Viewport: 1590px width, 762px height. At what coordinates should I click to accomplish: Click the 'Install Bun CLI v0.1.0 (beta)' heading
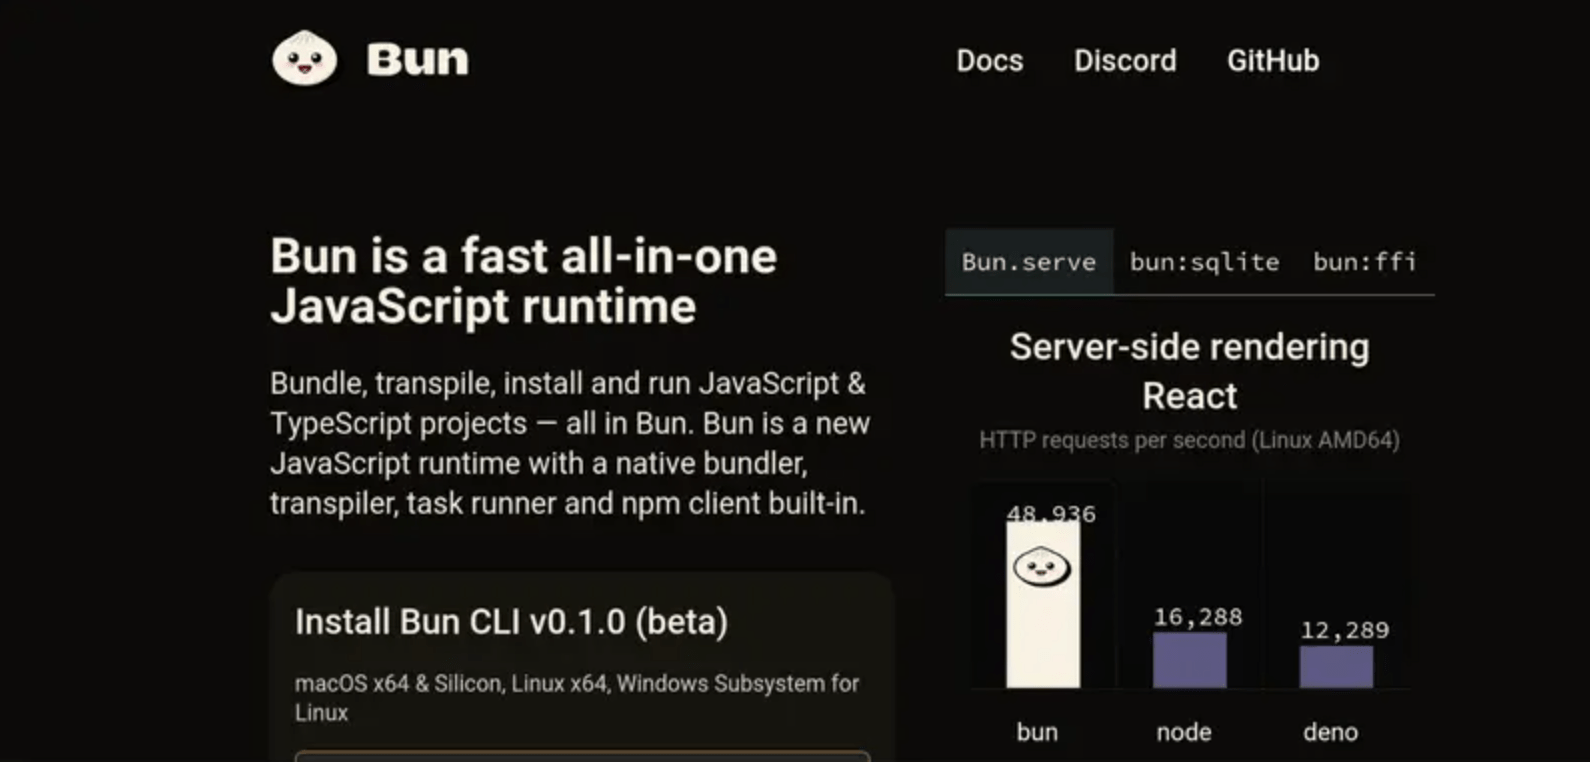click(511, 622)
